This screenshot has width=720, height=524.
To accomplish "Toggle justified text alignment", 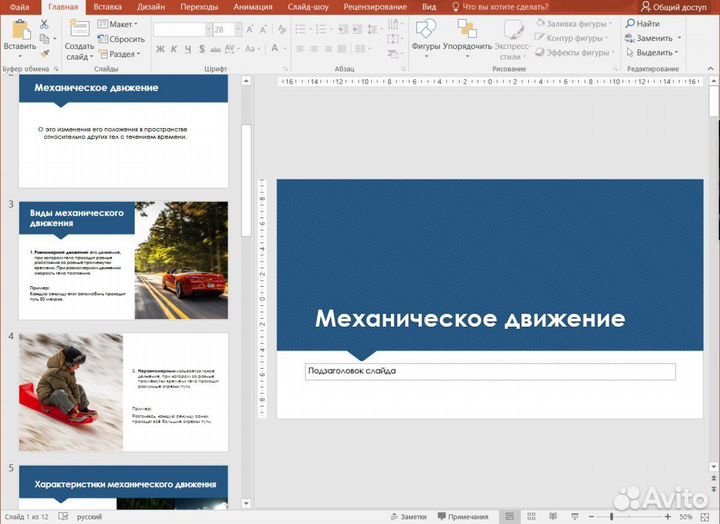I will pos(342,49).
